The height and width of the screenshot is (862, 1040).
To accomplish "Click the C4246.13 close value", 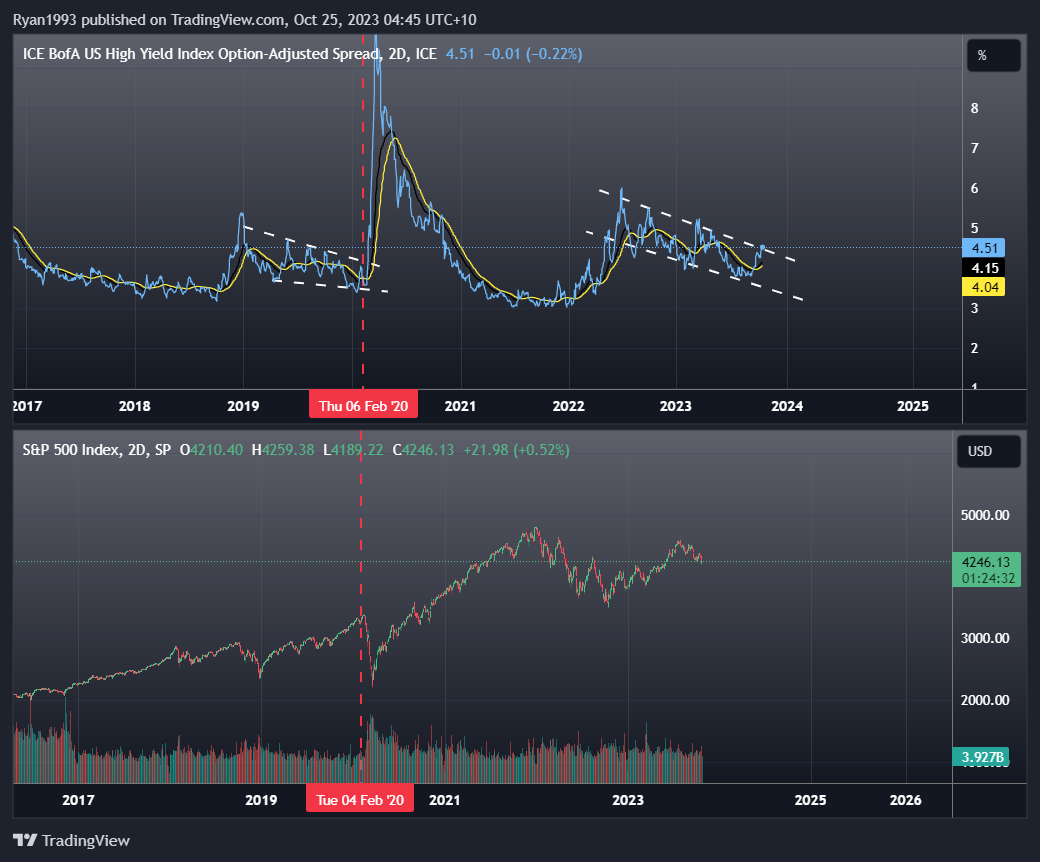I will [x=423, y=450].
